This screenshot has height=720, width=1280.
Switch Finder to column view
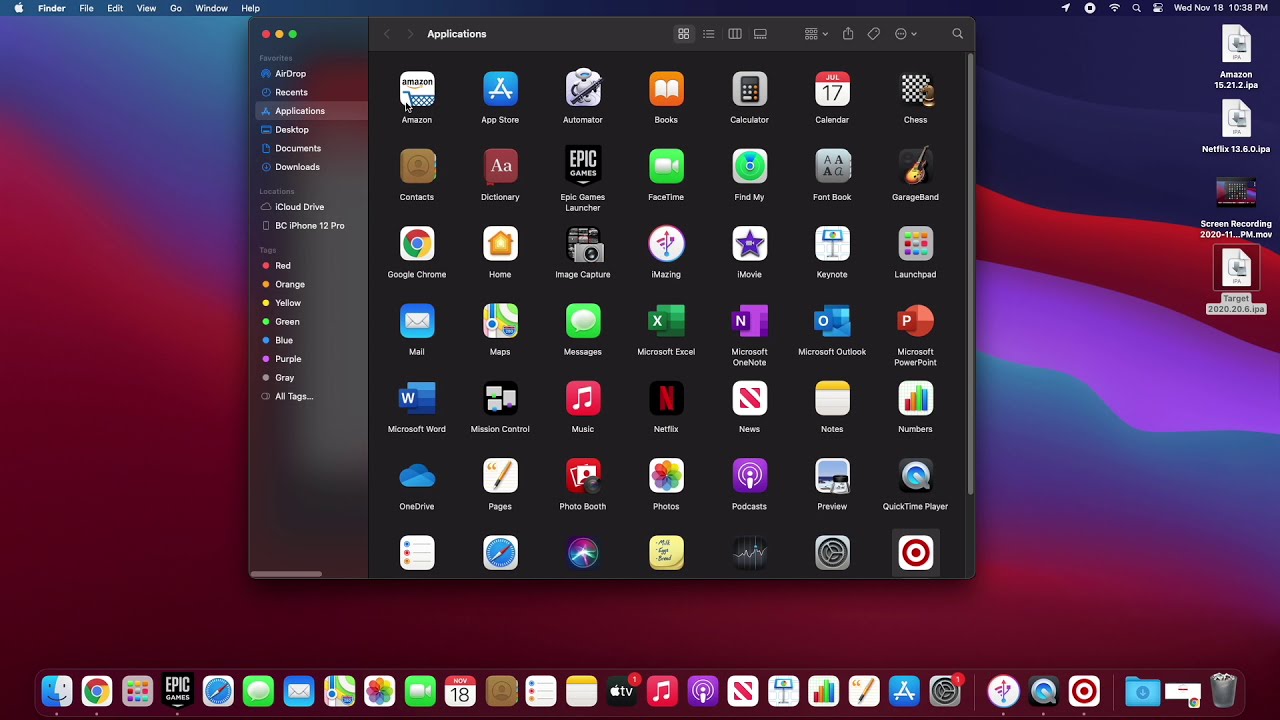click(735, 34)
